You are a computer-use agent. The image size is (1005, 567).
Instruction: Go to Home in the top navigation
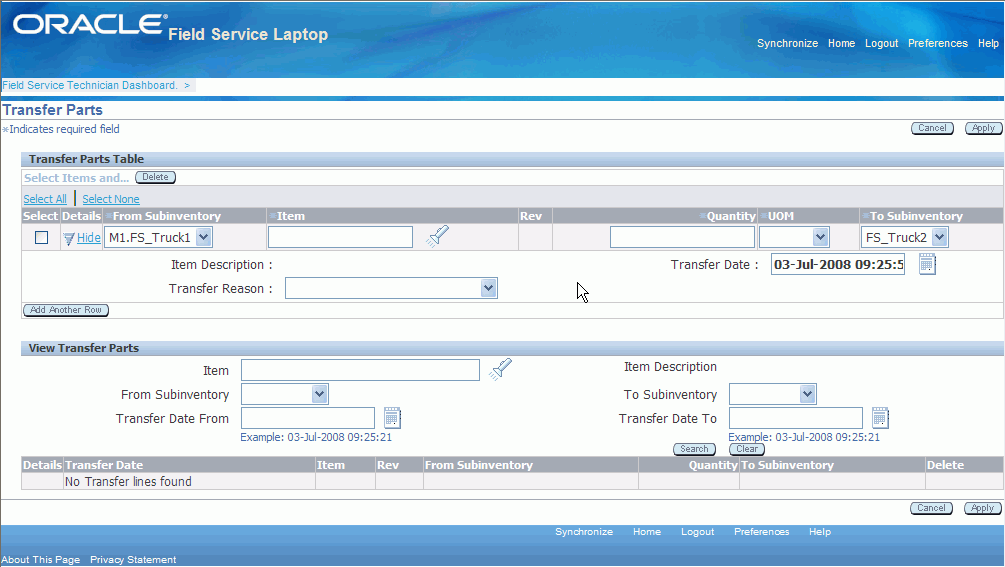pos(841,43)
